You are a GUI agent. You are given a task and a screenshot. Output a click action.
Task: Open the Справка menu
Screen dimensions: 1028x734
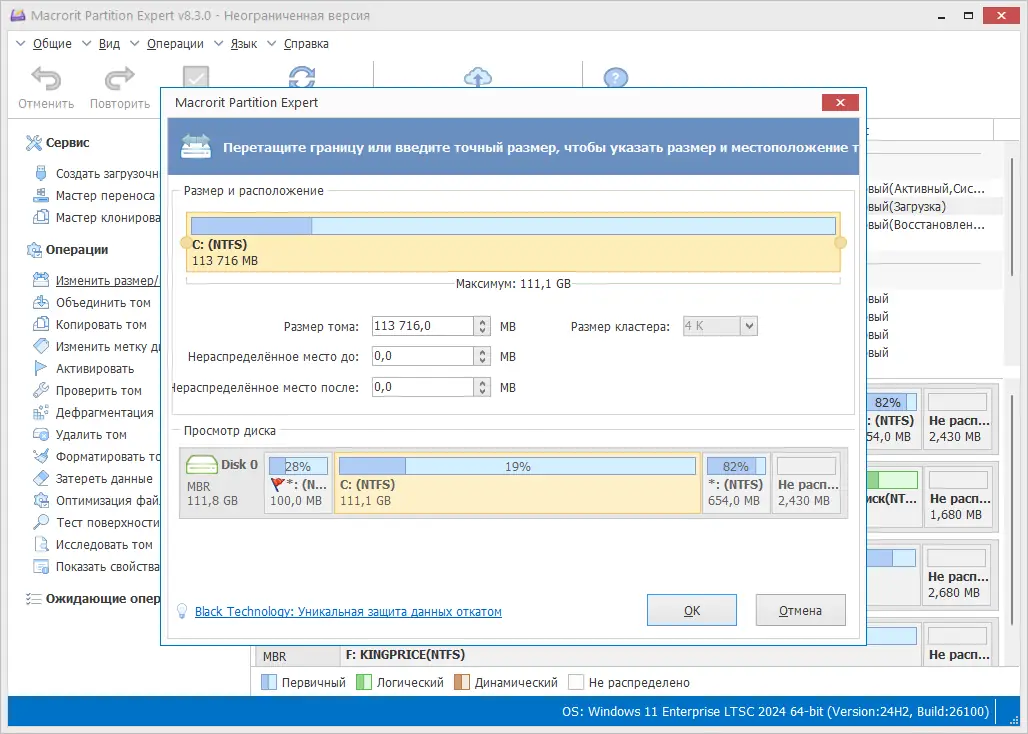click(306, 44)
